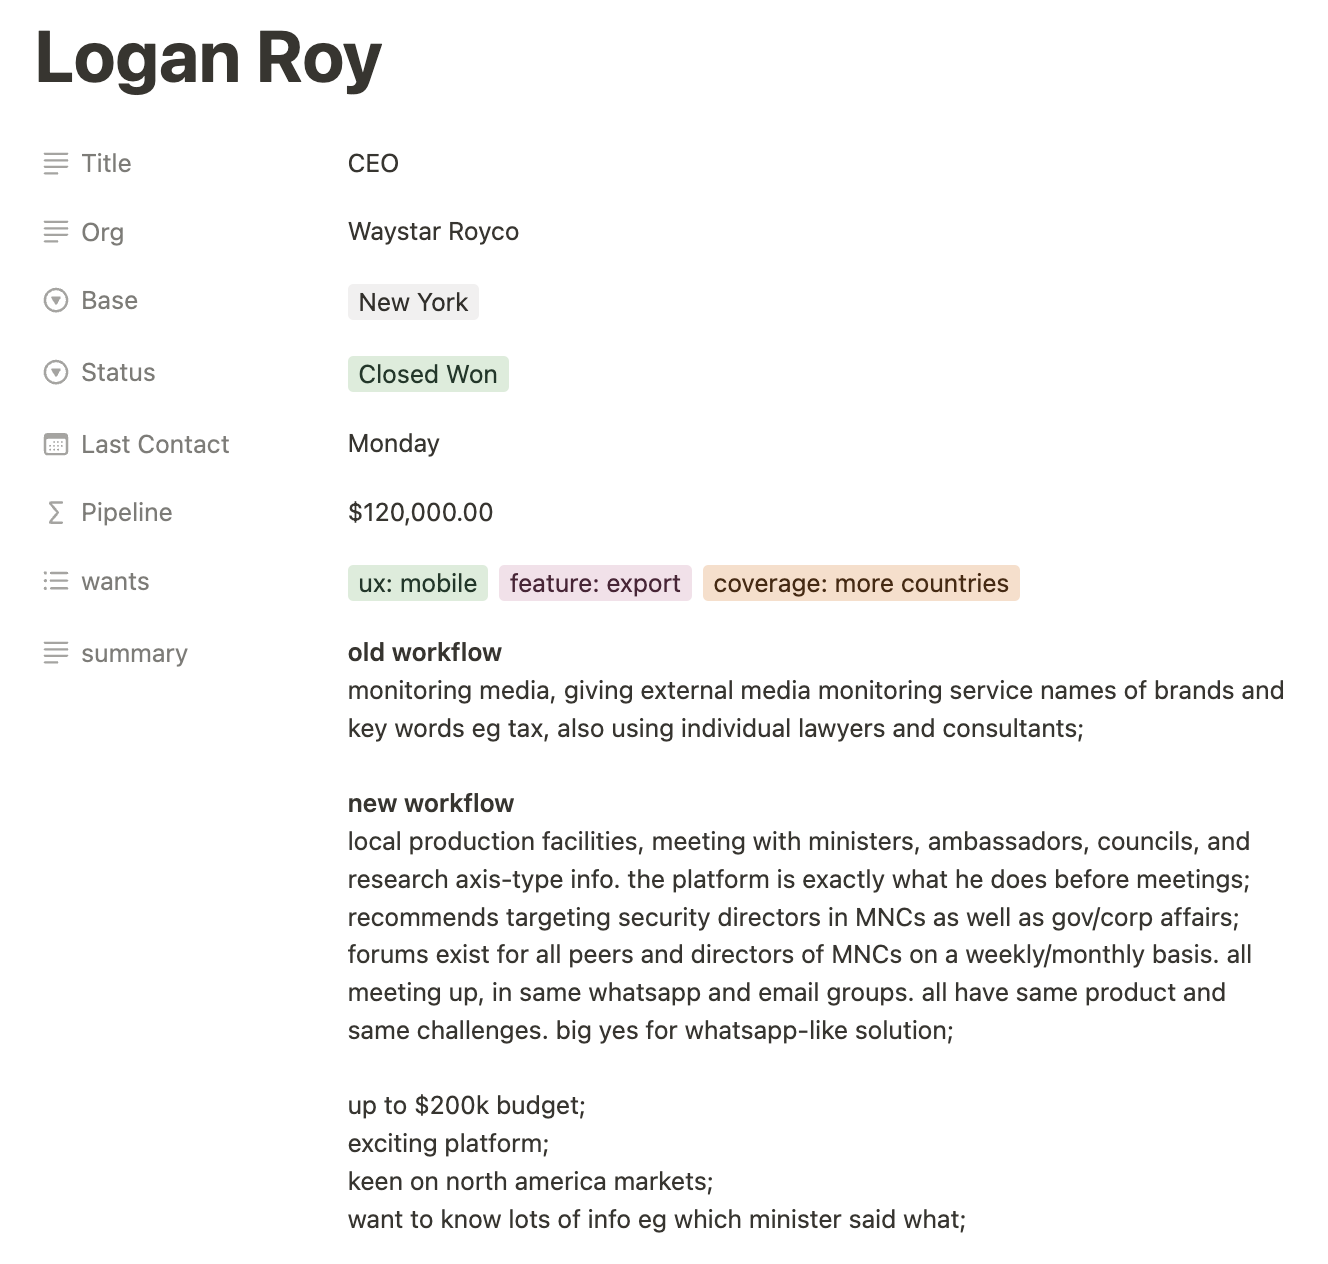Click the 'coverage: more countries' tag
This screenshot has width=1328, height=1264.
860,583
